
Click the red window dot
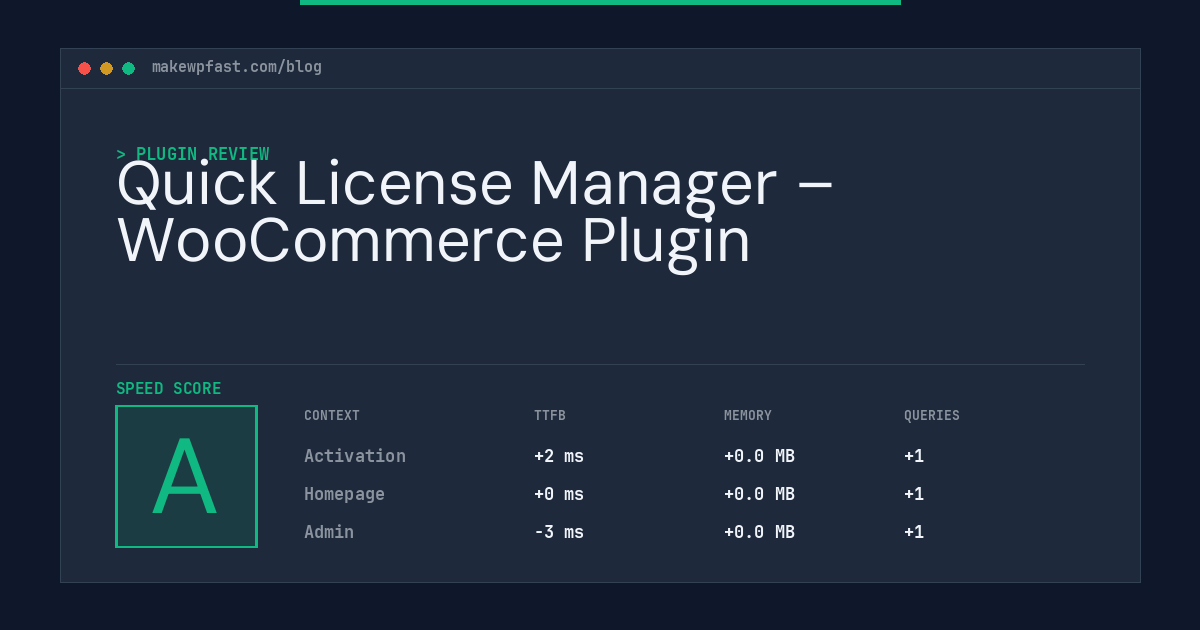84,68
